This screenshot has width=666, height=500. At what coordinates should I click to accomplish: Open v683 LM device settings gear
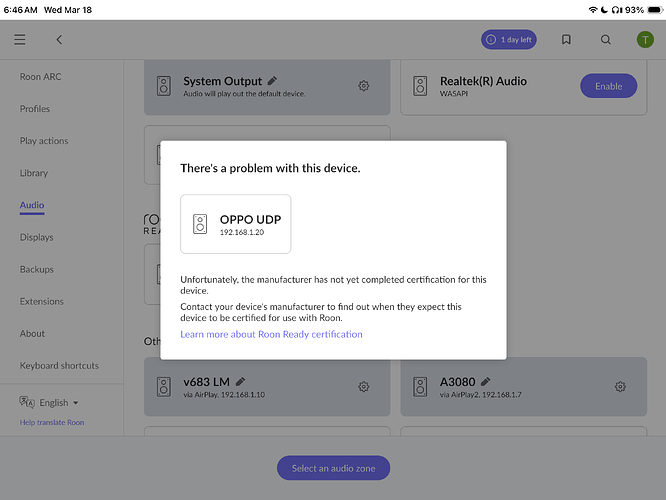[364, 387]
